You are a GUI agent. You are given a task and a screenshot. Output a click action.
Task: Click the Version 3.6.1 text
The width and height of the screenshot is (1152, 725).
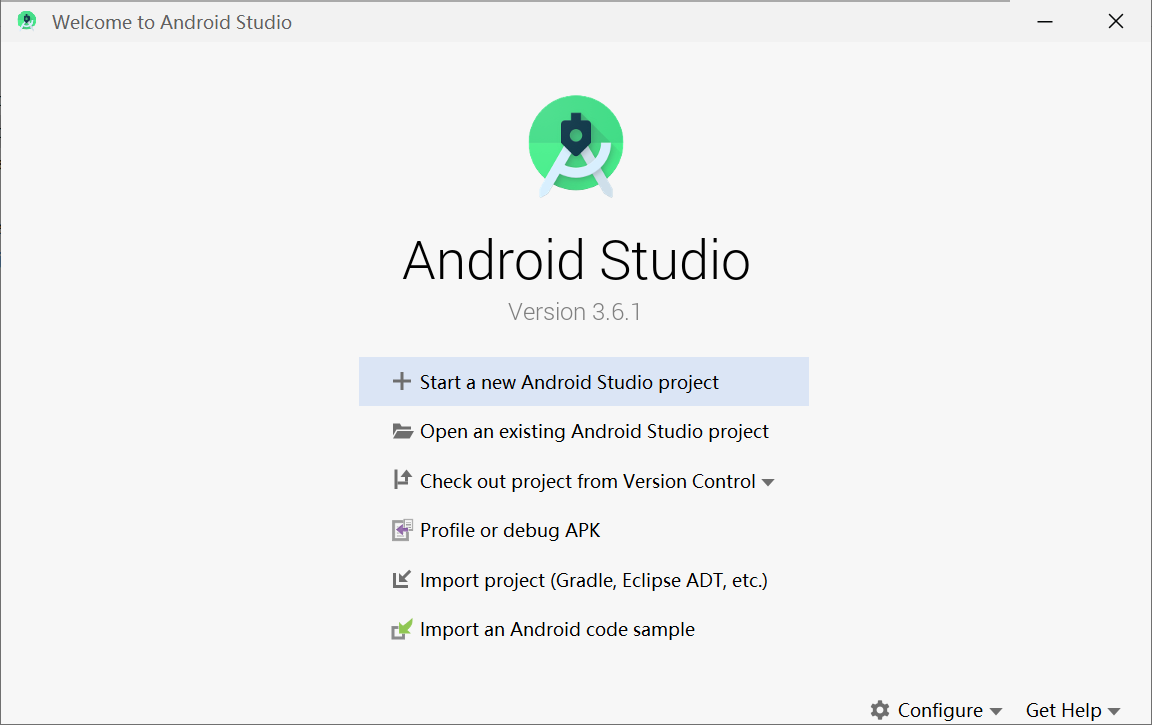coord(575,312)
